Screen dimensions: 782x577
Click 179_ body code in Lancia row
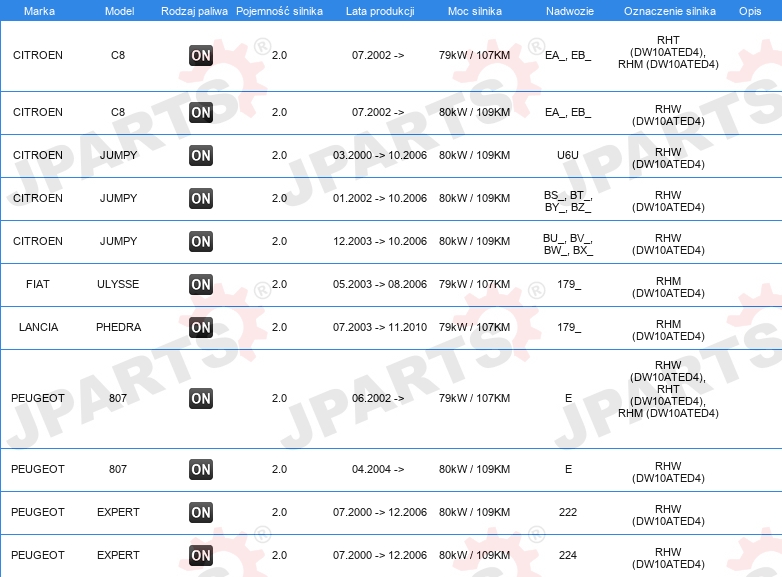tap(569, 327)
